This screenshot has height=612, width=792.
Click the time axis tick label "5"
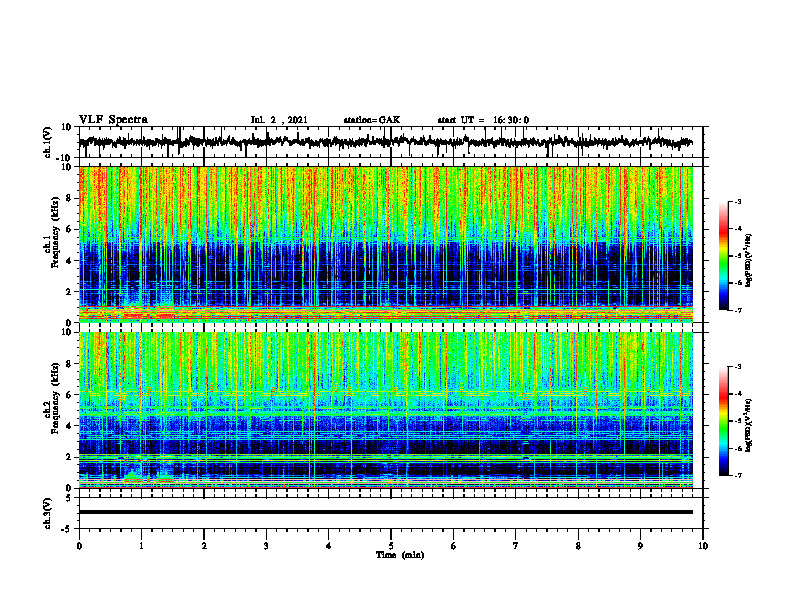click(391, 546)
